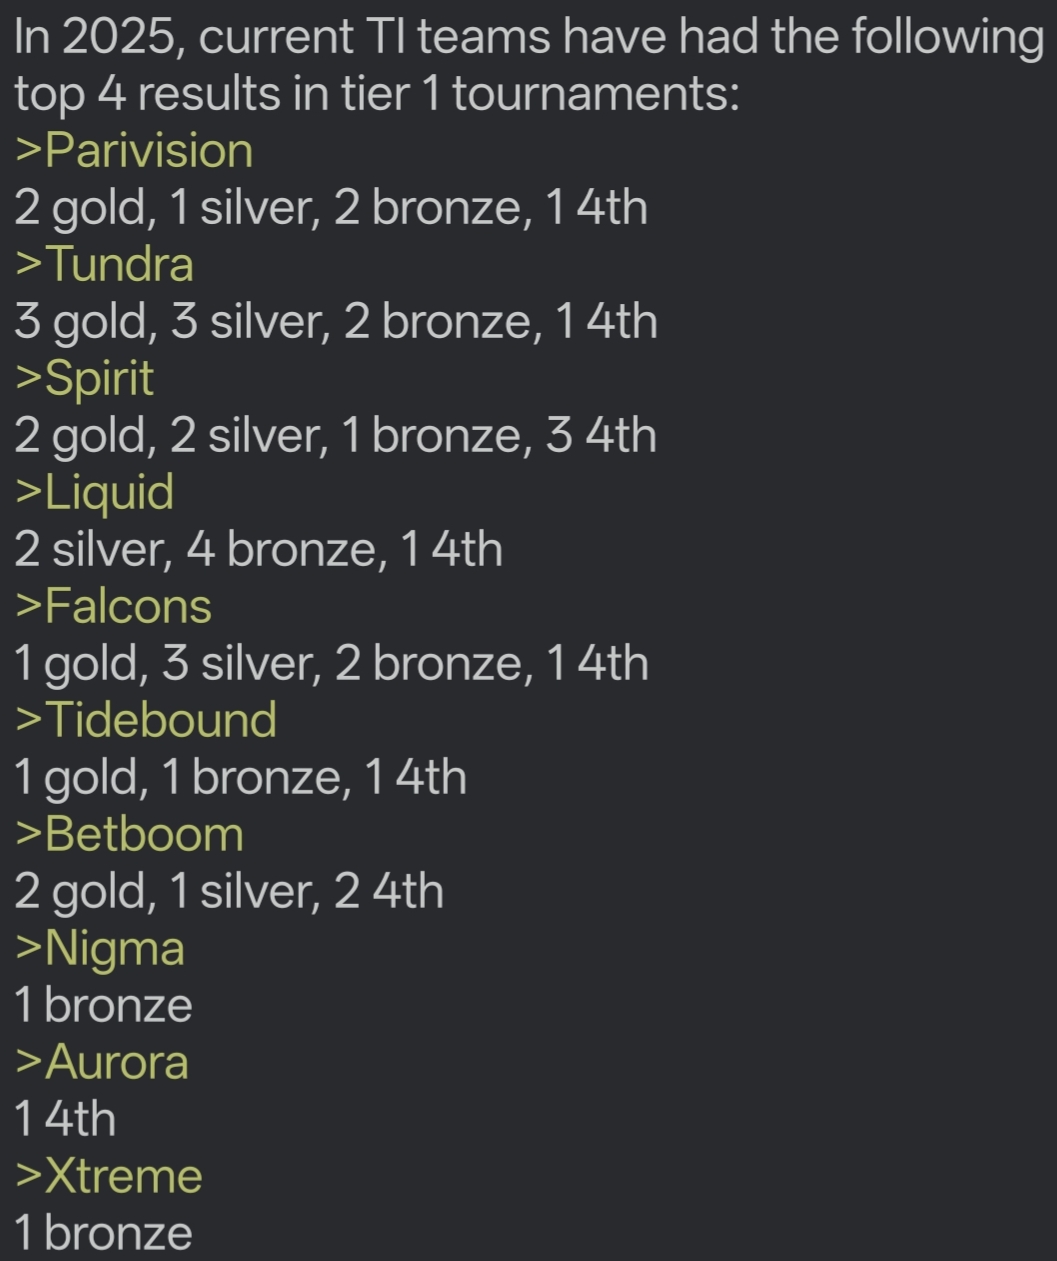
Task: Click the green >Betboom quote line
Action: coord(130,834)
